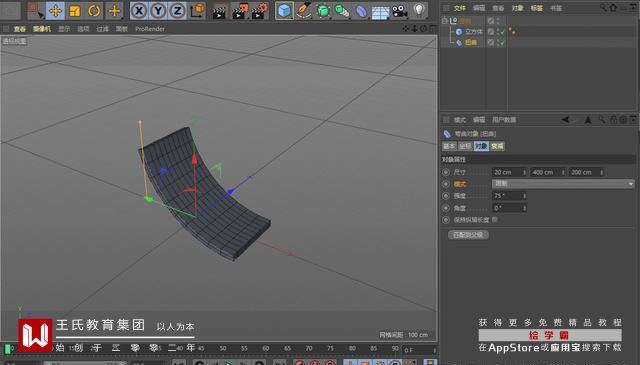This screenshot has height=365, width=640.
Task: Toggle layer box of null row
Action: (x=491, y=21)
